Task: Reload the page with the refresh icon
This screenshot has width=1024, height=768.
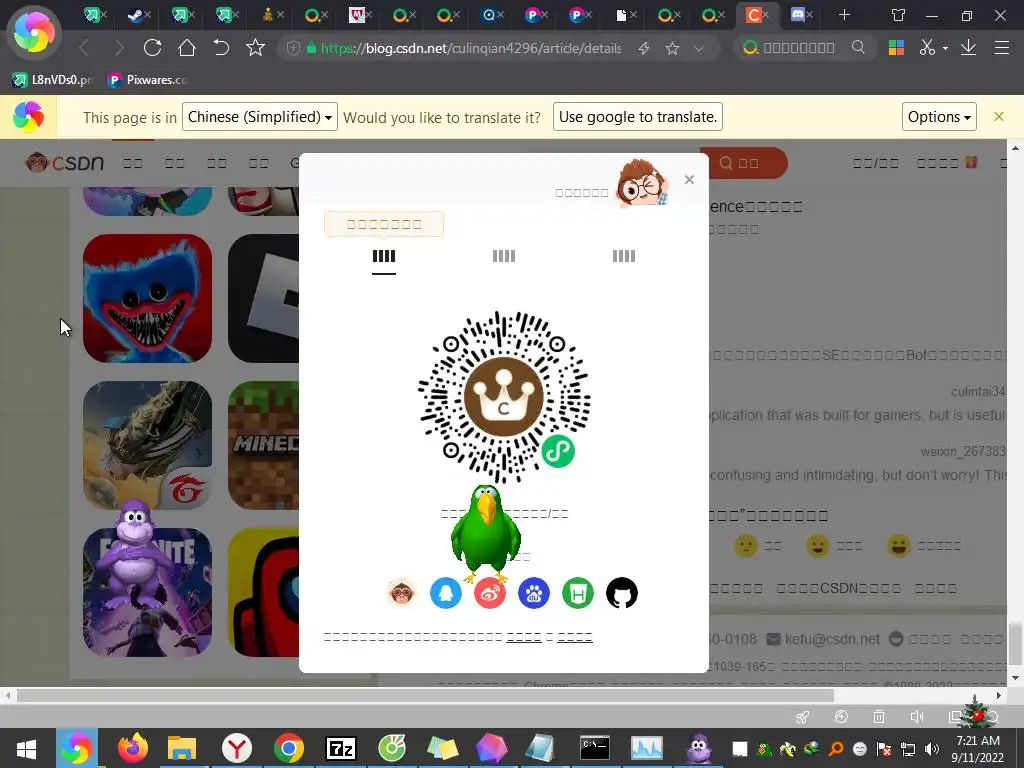Action: point(152,48)
